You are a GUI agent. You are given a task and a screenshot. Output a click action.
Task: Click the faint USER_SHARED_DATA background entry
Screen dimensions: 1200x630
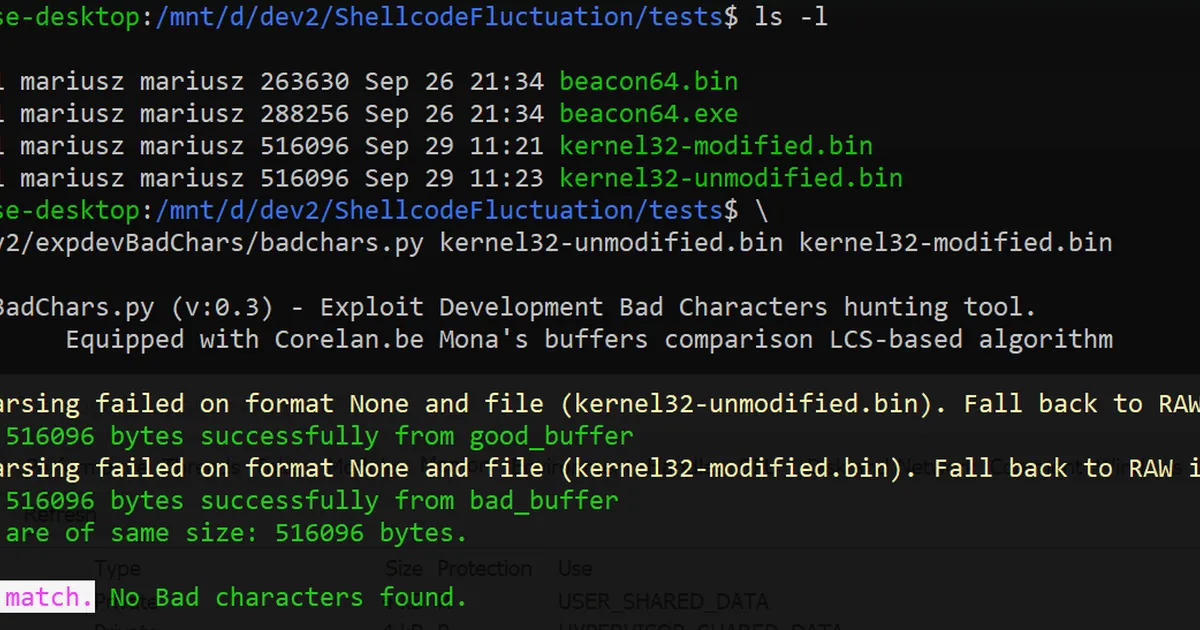663,602
